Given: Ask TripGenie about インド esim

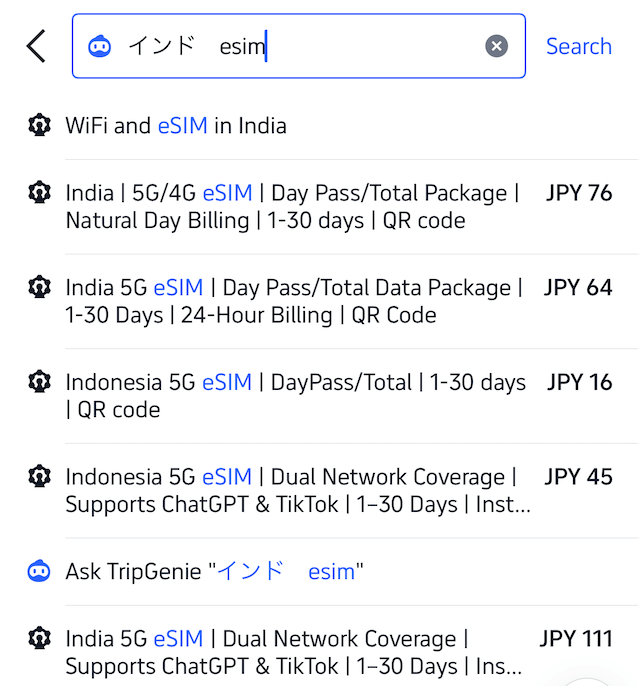Looking at the screenshot, I should pos(214,572).
